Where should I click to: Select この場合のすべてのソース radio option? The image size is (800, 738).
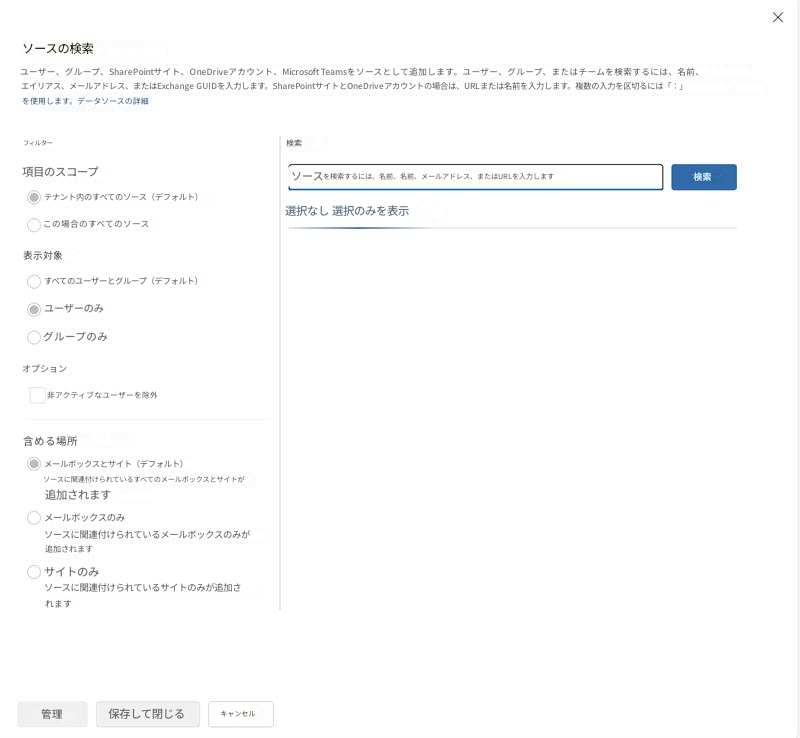click(x=34, y=225)
